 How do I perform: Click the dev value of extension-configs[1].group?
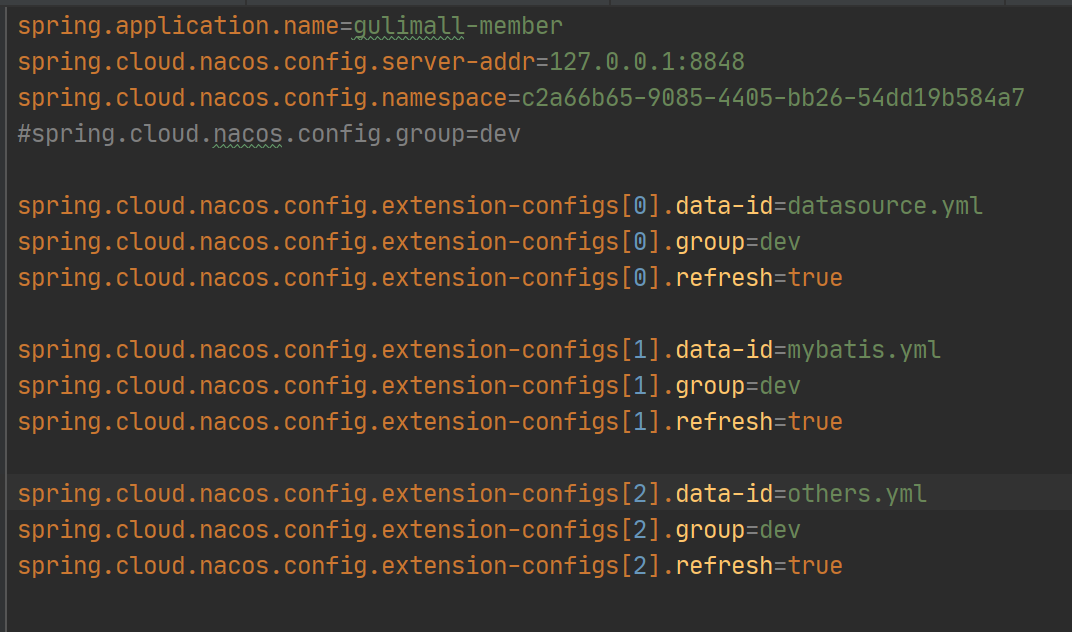pyautogui.click(x=779, y=386)
